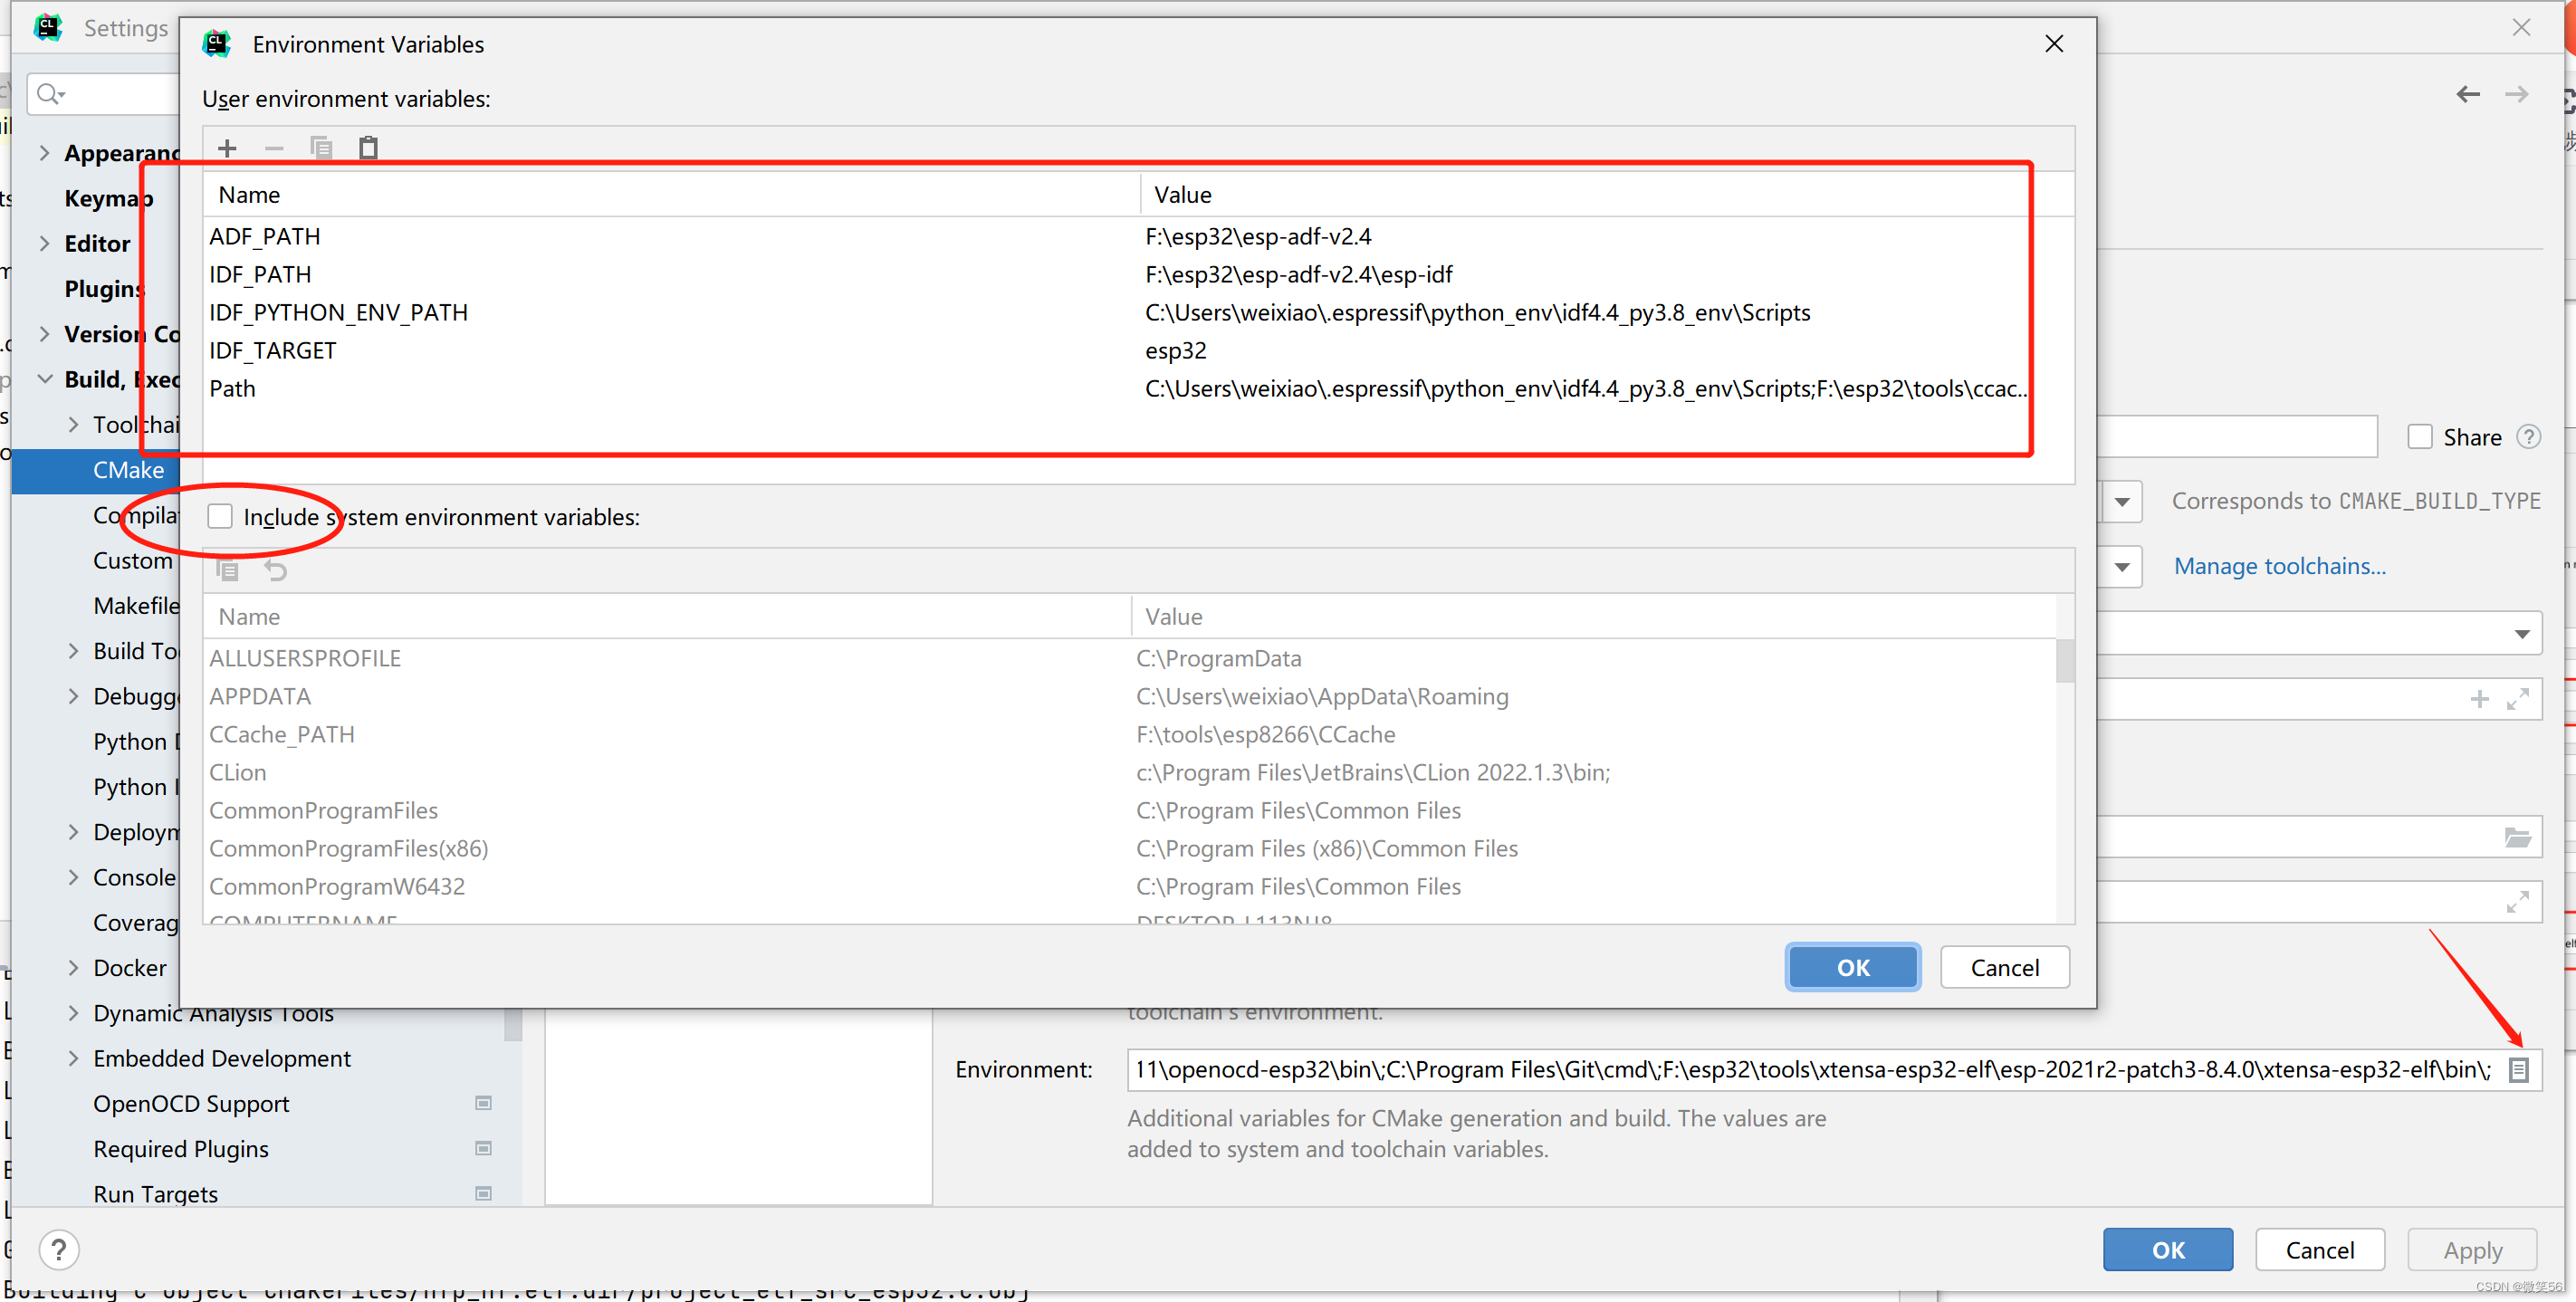The image size is (2576, 1302).
Task: Expand the CMake options field
Action: (x=2517, y=699)
